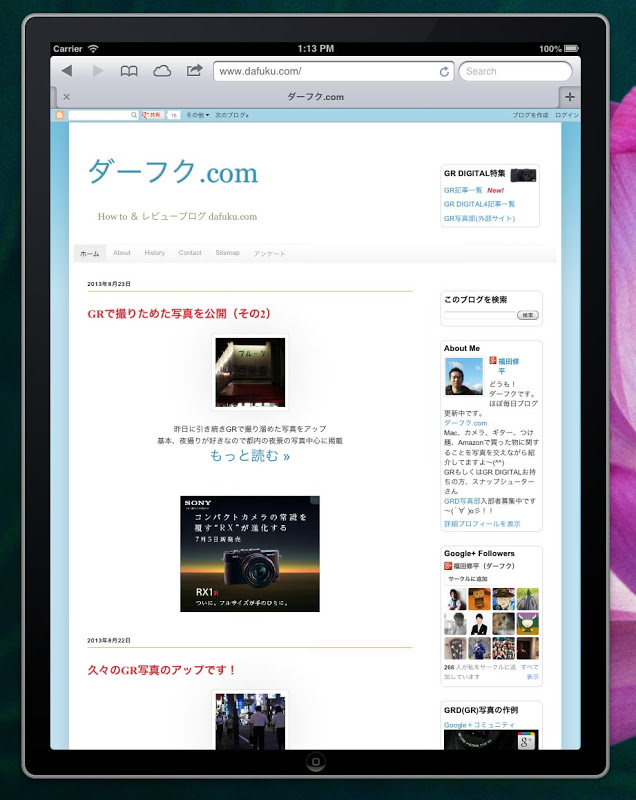This screenshot has height=800, width=636.
Task: Close the ダーフク.com tab
Action: pos(66,96)
